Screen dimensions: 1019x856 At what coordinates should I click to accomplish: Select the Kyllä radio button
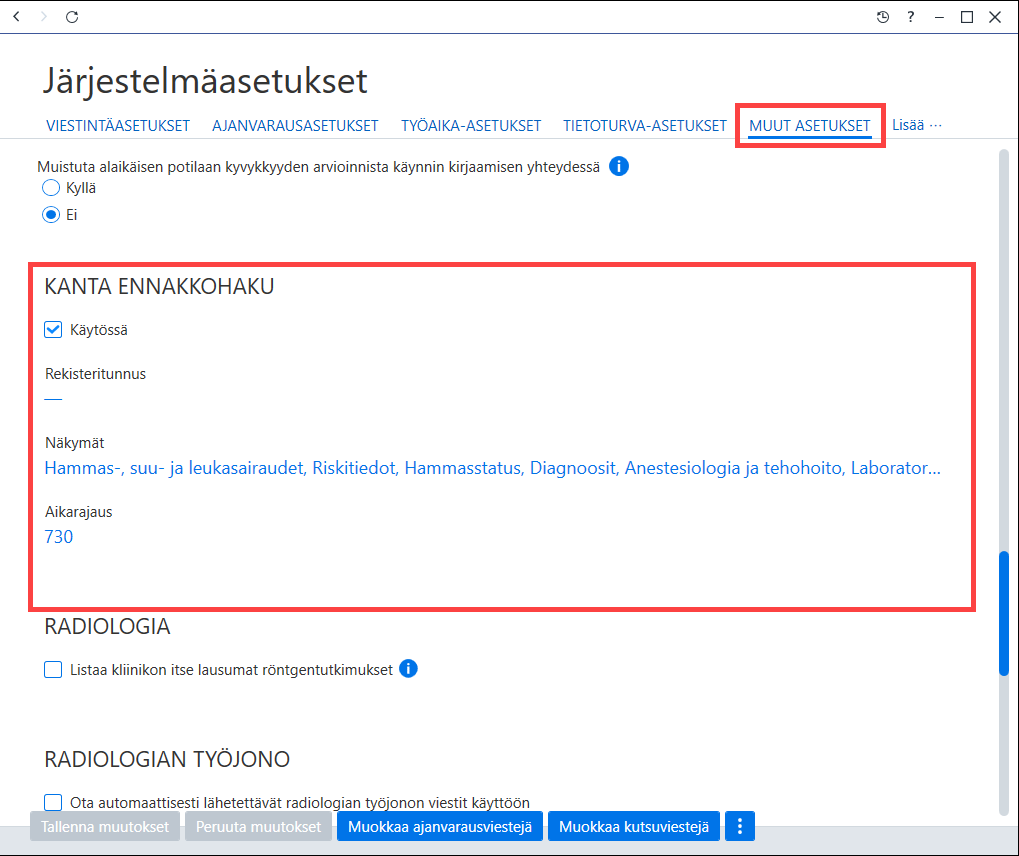[x=51, y=188]
